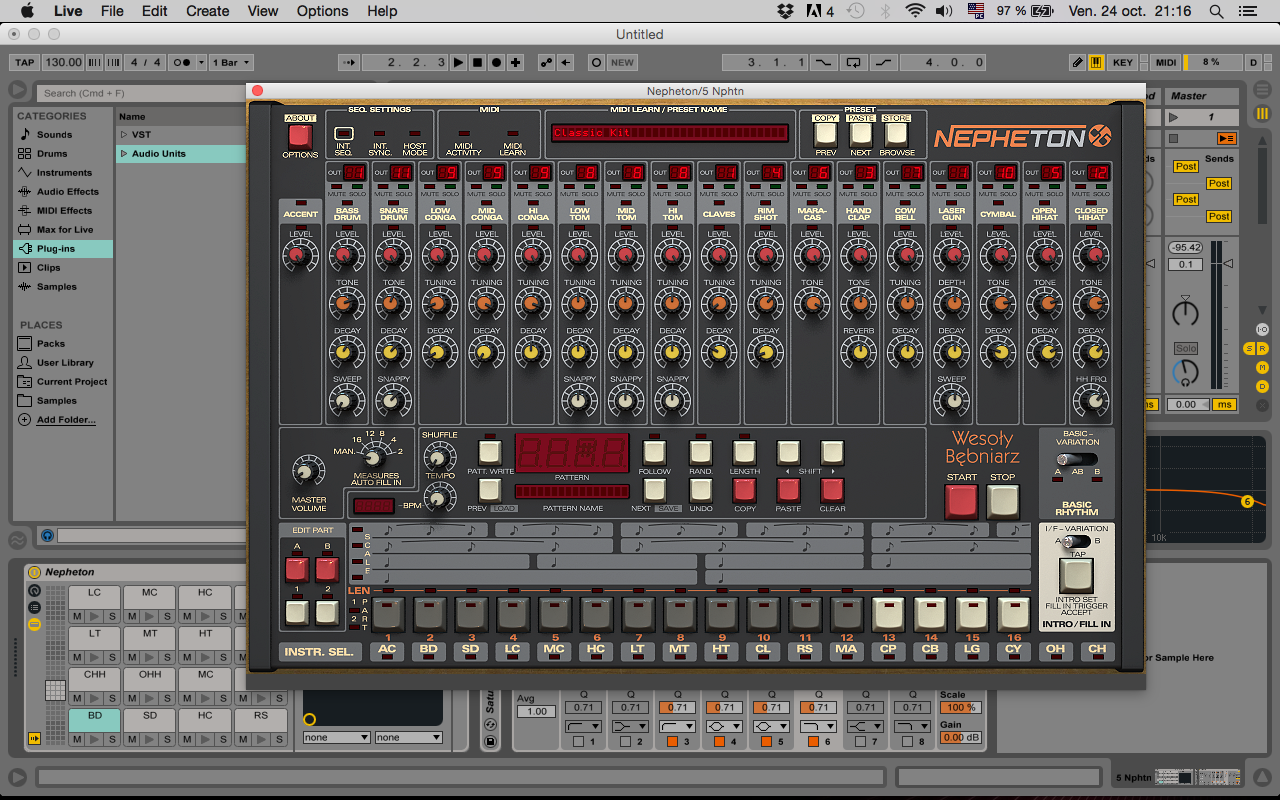Click the Arrangement Record button in the transport
This screenshot has height=800, width=1280.
click(496, 62)
